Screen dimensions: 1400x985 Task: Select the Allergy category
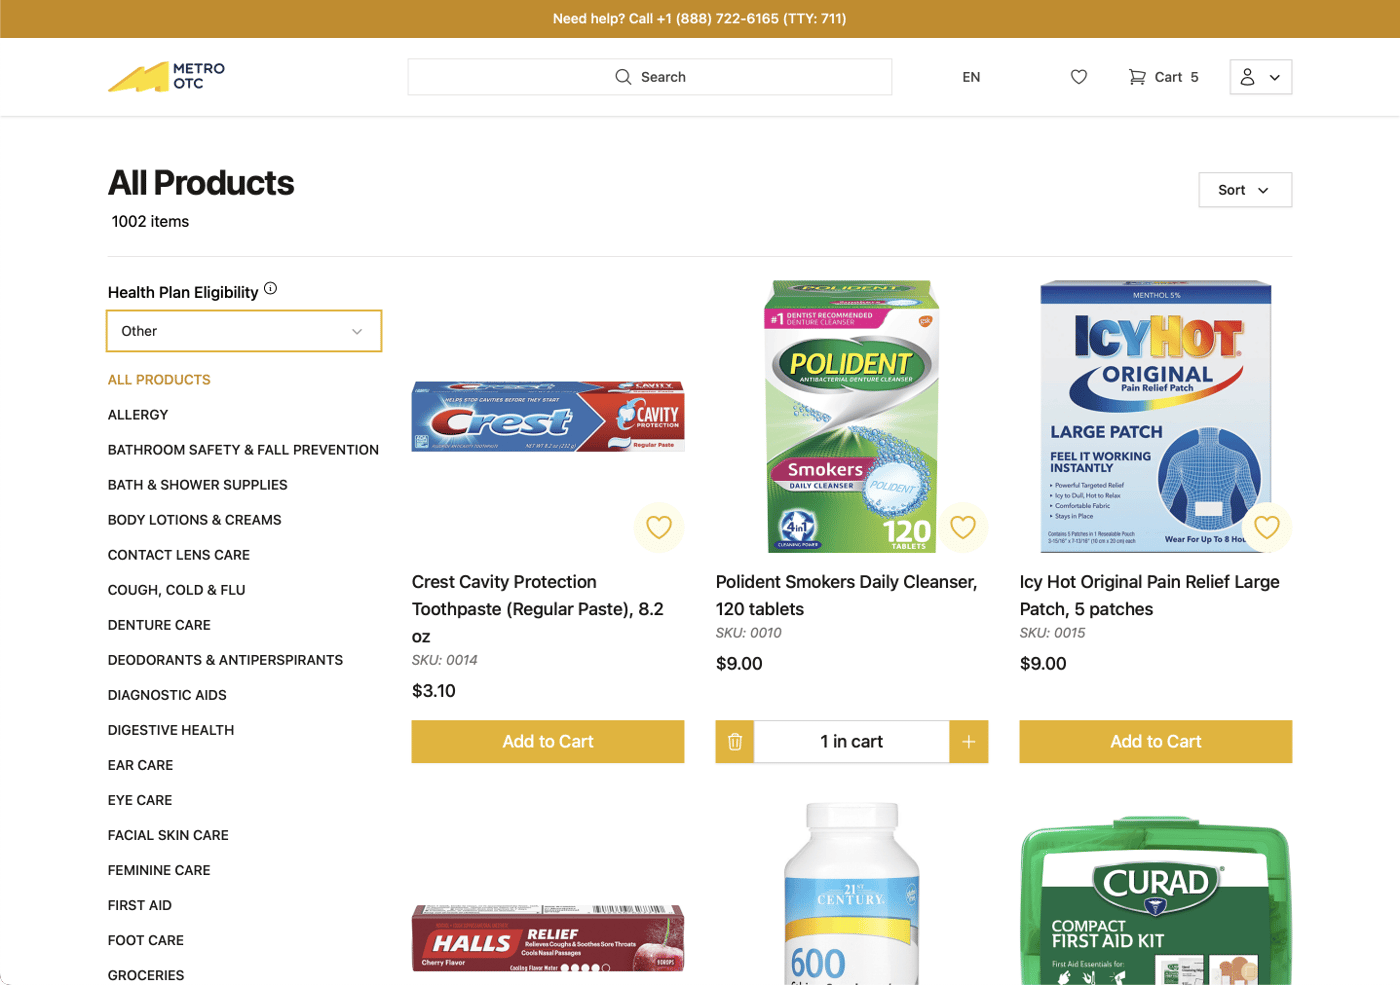coord(138,415)
